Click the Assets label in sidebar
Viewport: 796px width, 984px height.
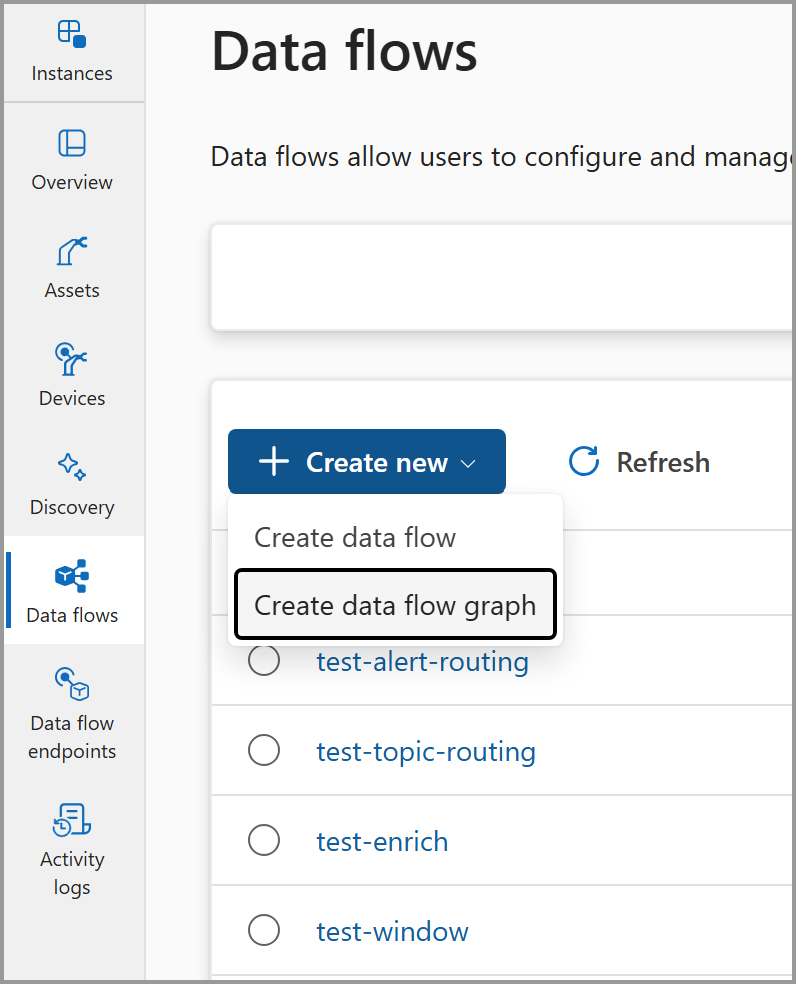(72, 291)
